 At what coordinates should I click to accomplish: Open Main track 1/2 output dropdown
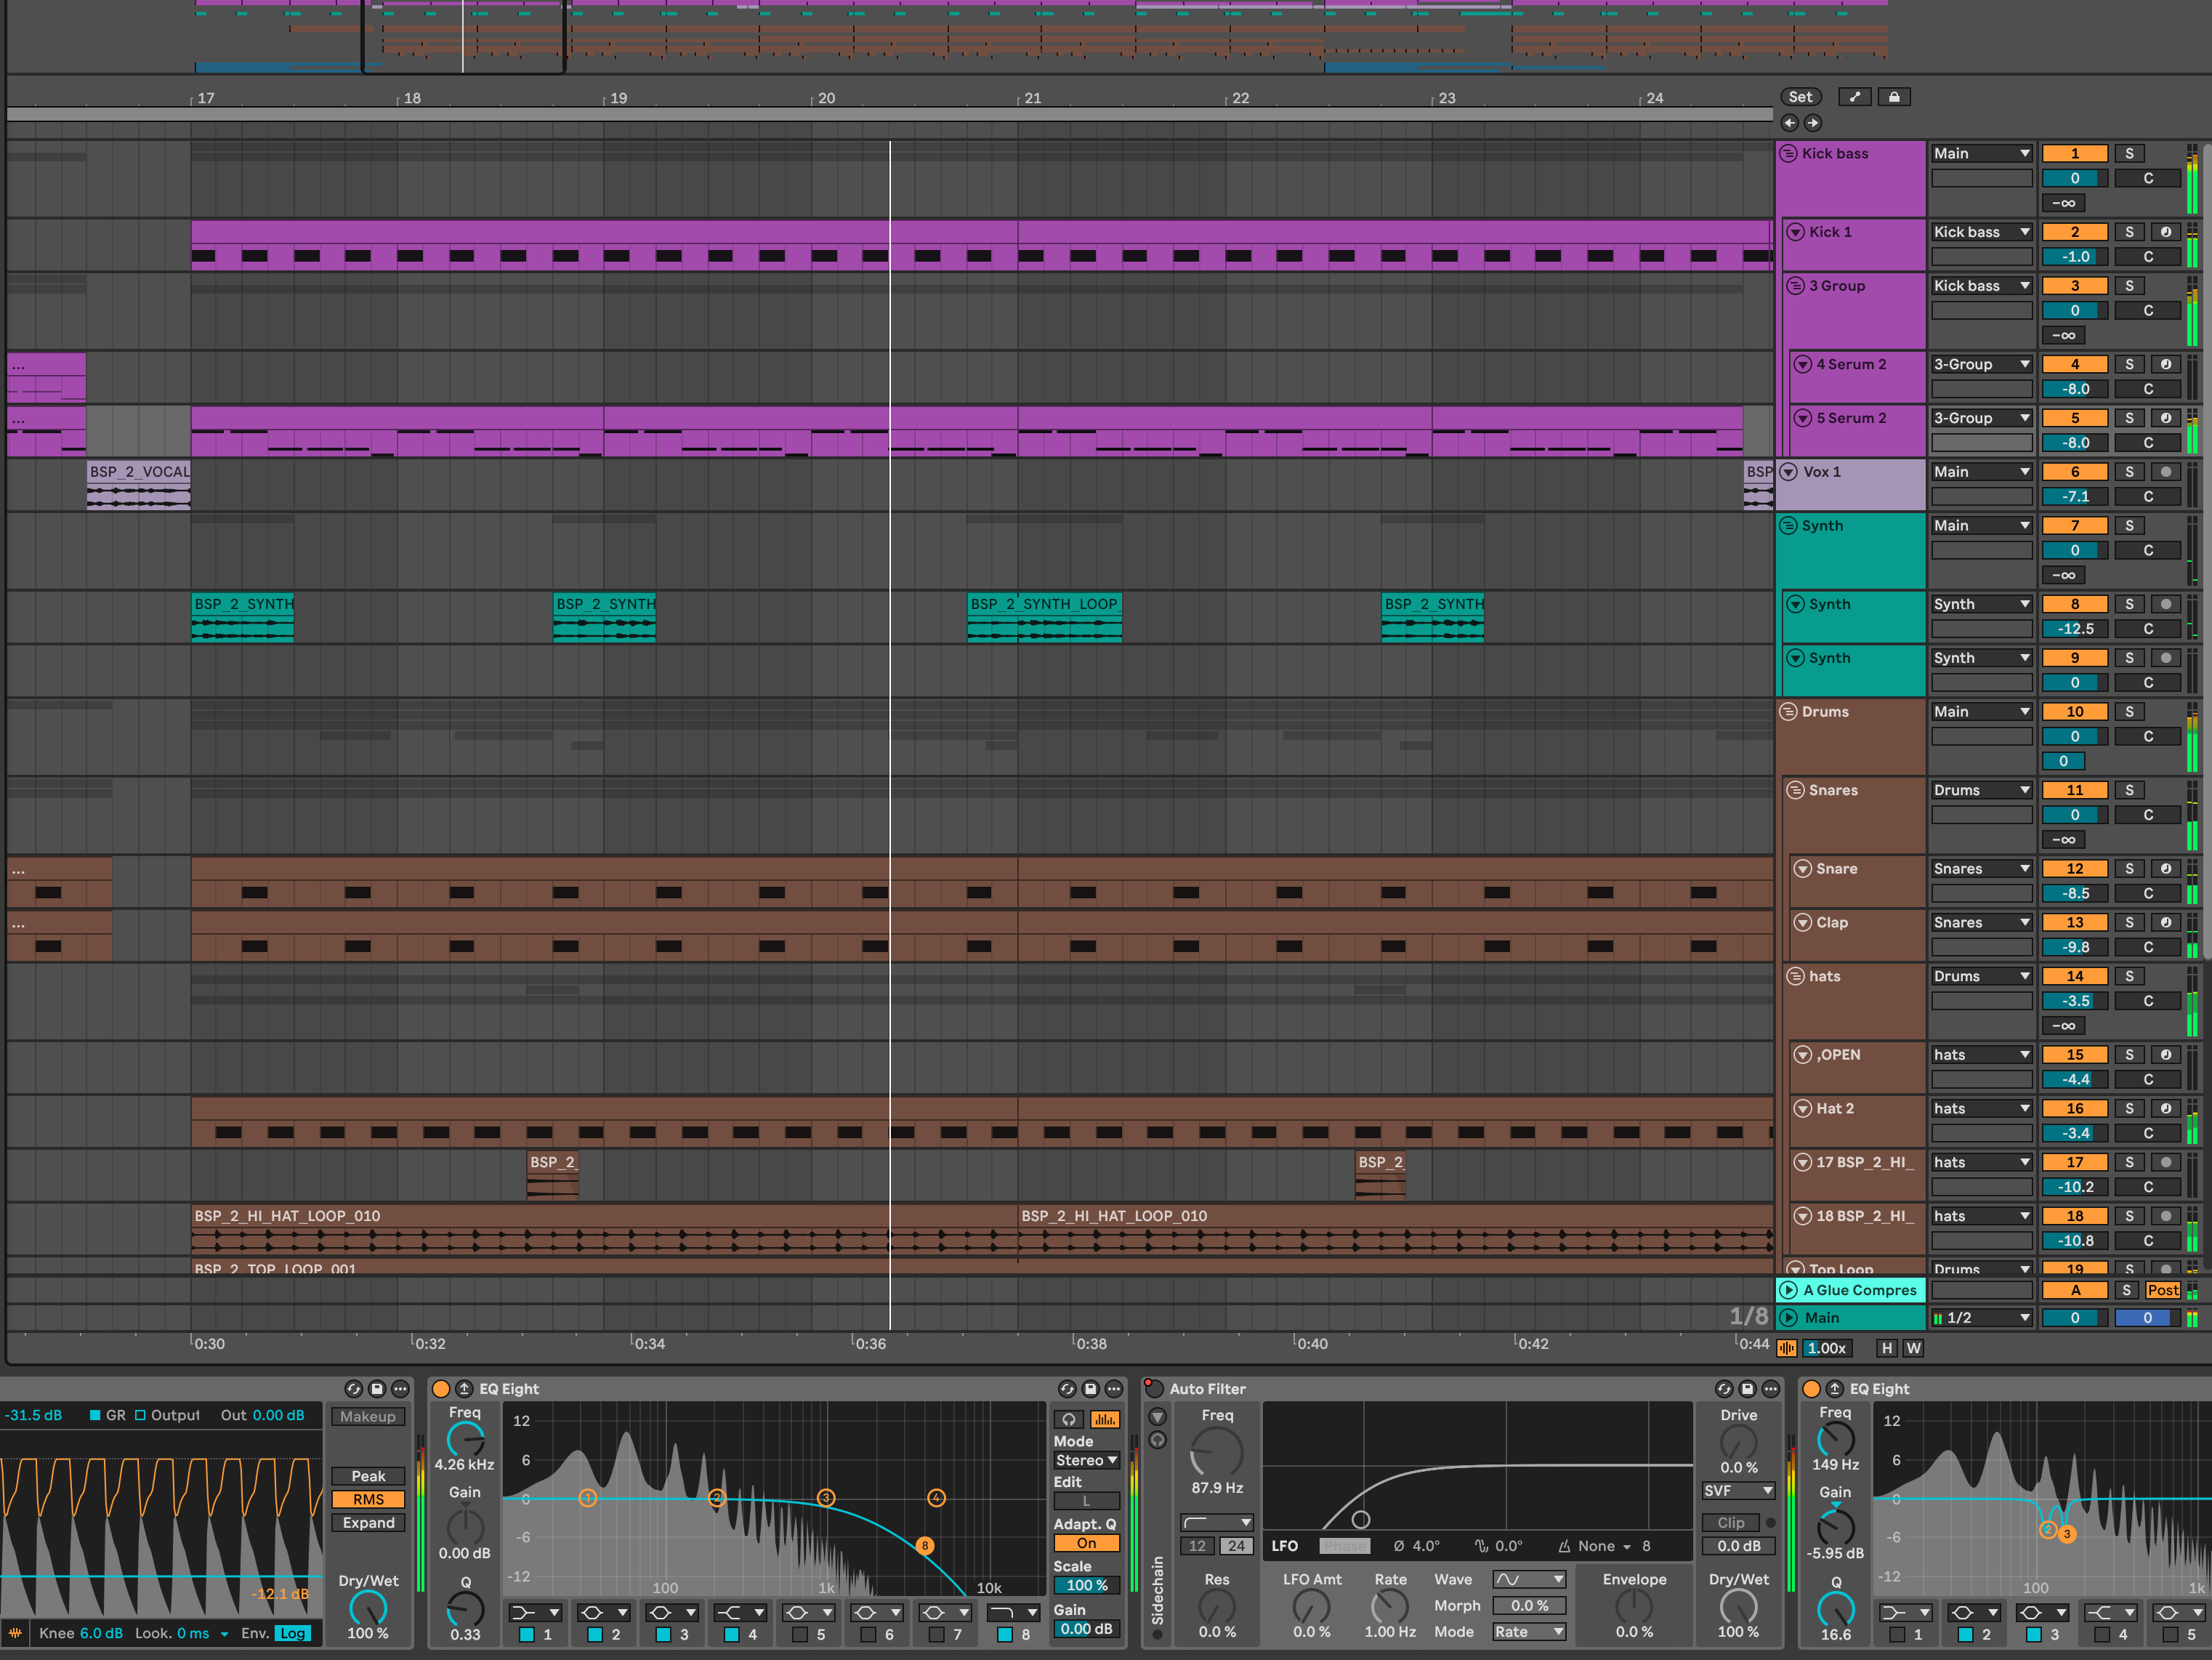click(x=1982, y=1318)
